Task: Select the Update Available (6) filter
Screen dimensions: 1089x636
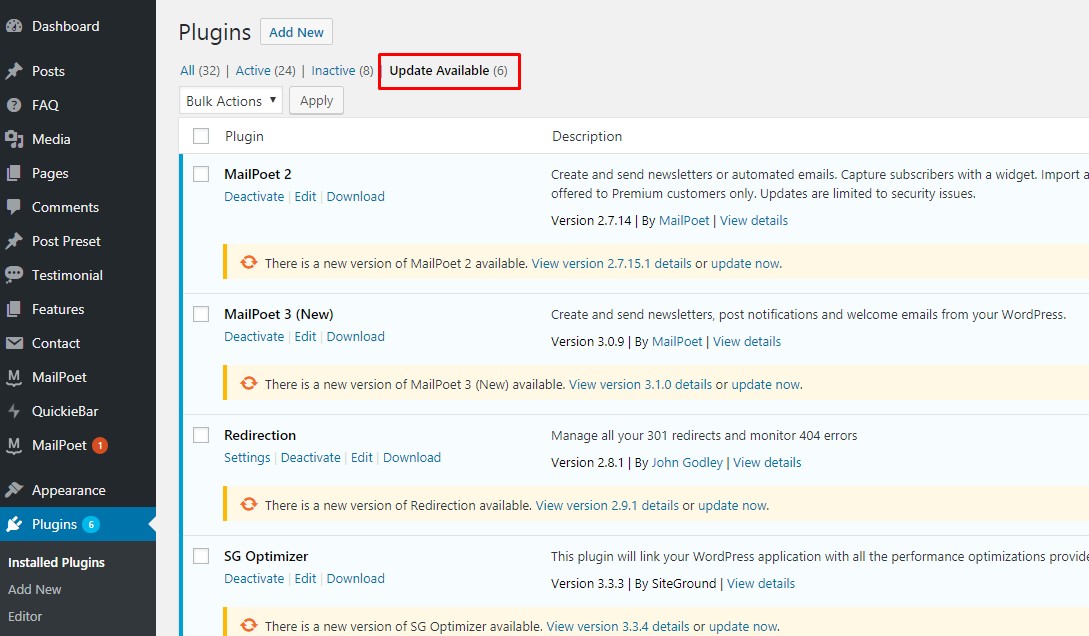Action: coord(448,70)
